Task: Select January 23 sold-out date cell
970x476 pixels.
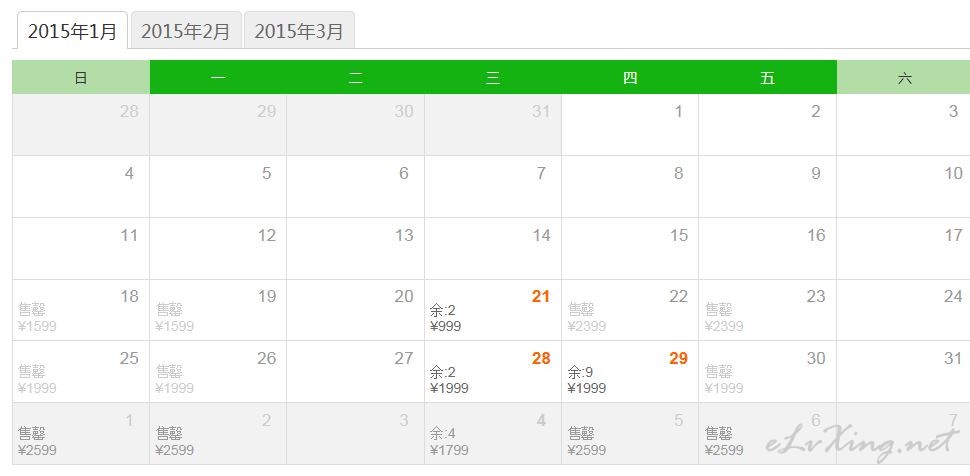Action: tap(768, 310)
